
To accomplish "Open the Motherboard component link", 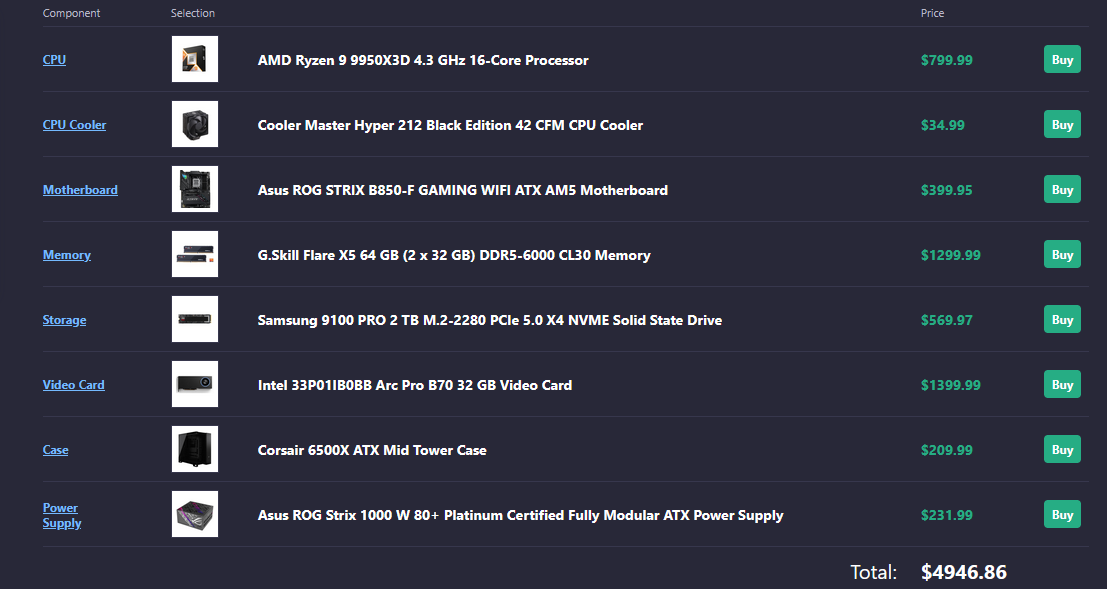I will 80,190.
